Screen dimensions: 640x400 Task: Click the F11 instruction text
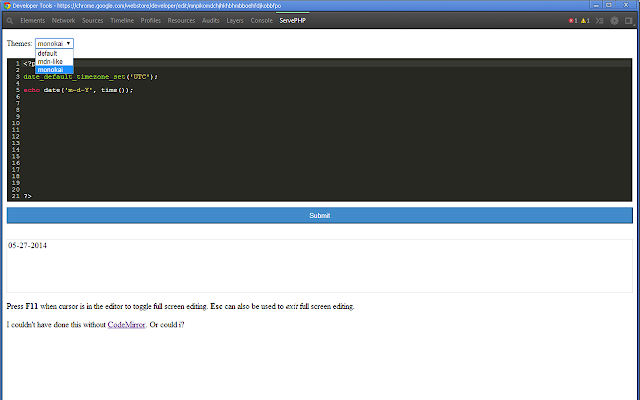click(180, 307)
